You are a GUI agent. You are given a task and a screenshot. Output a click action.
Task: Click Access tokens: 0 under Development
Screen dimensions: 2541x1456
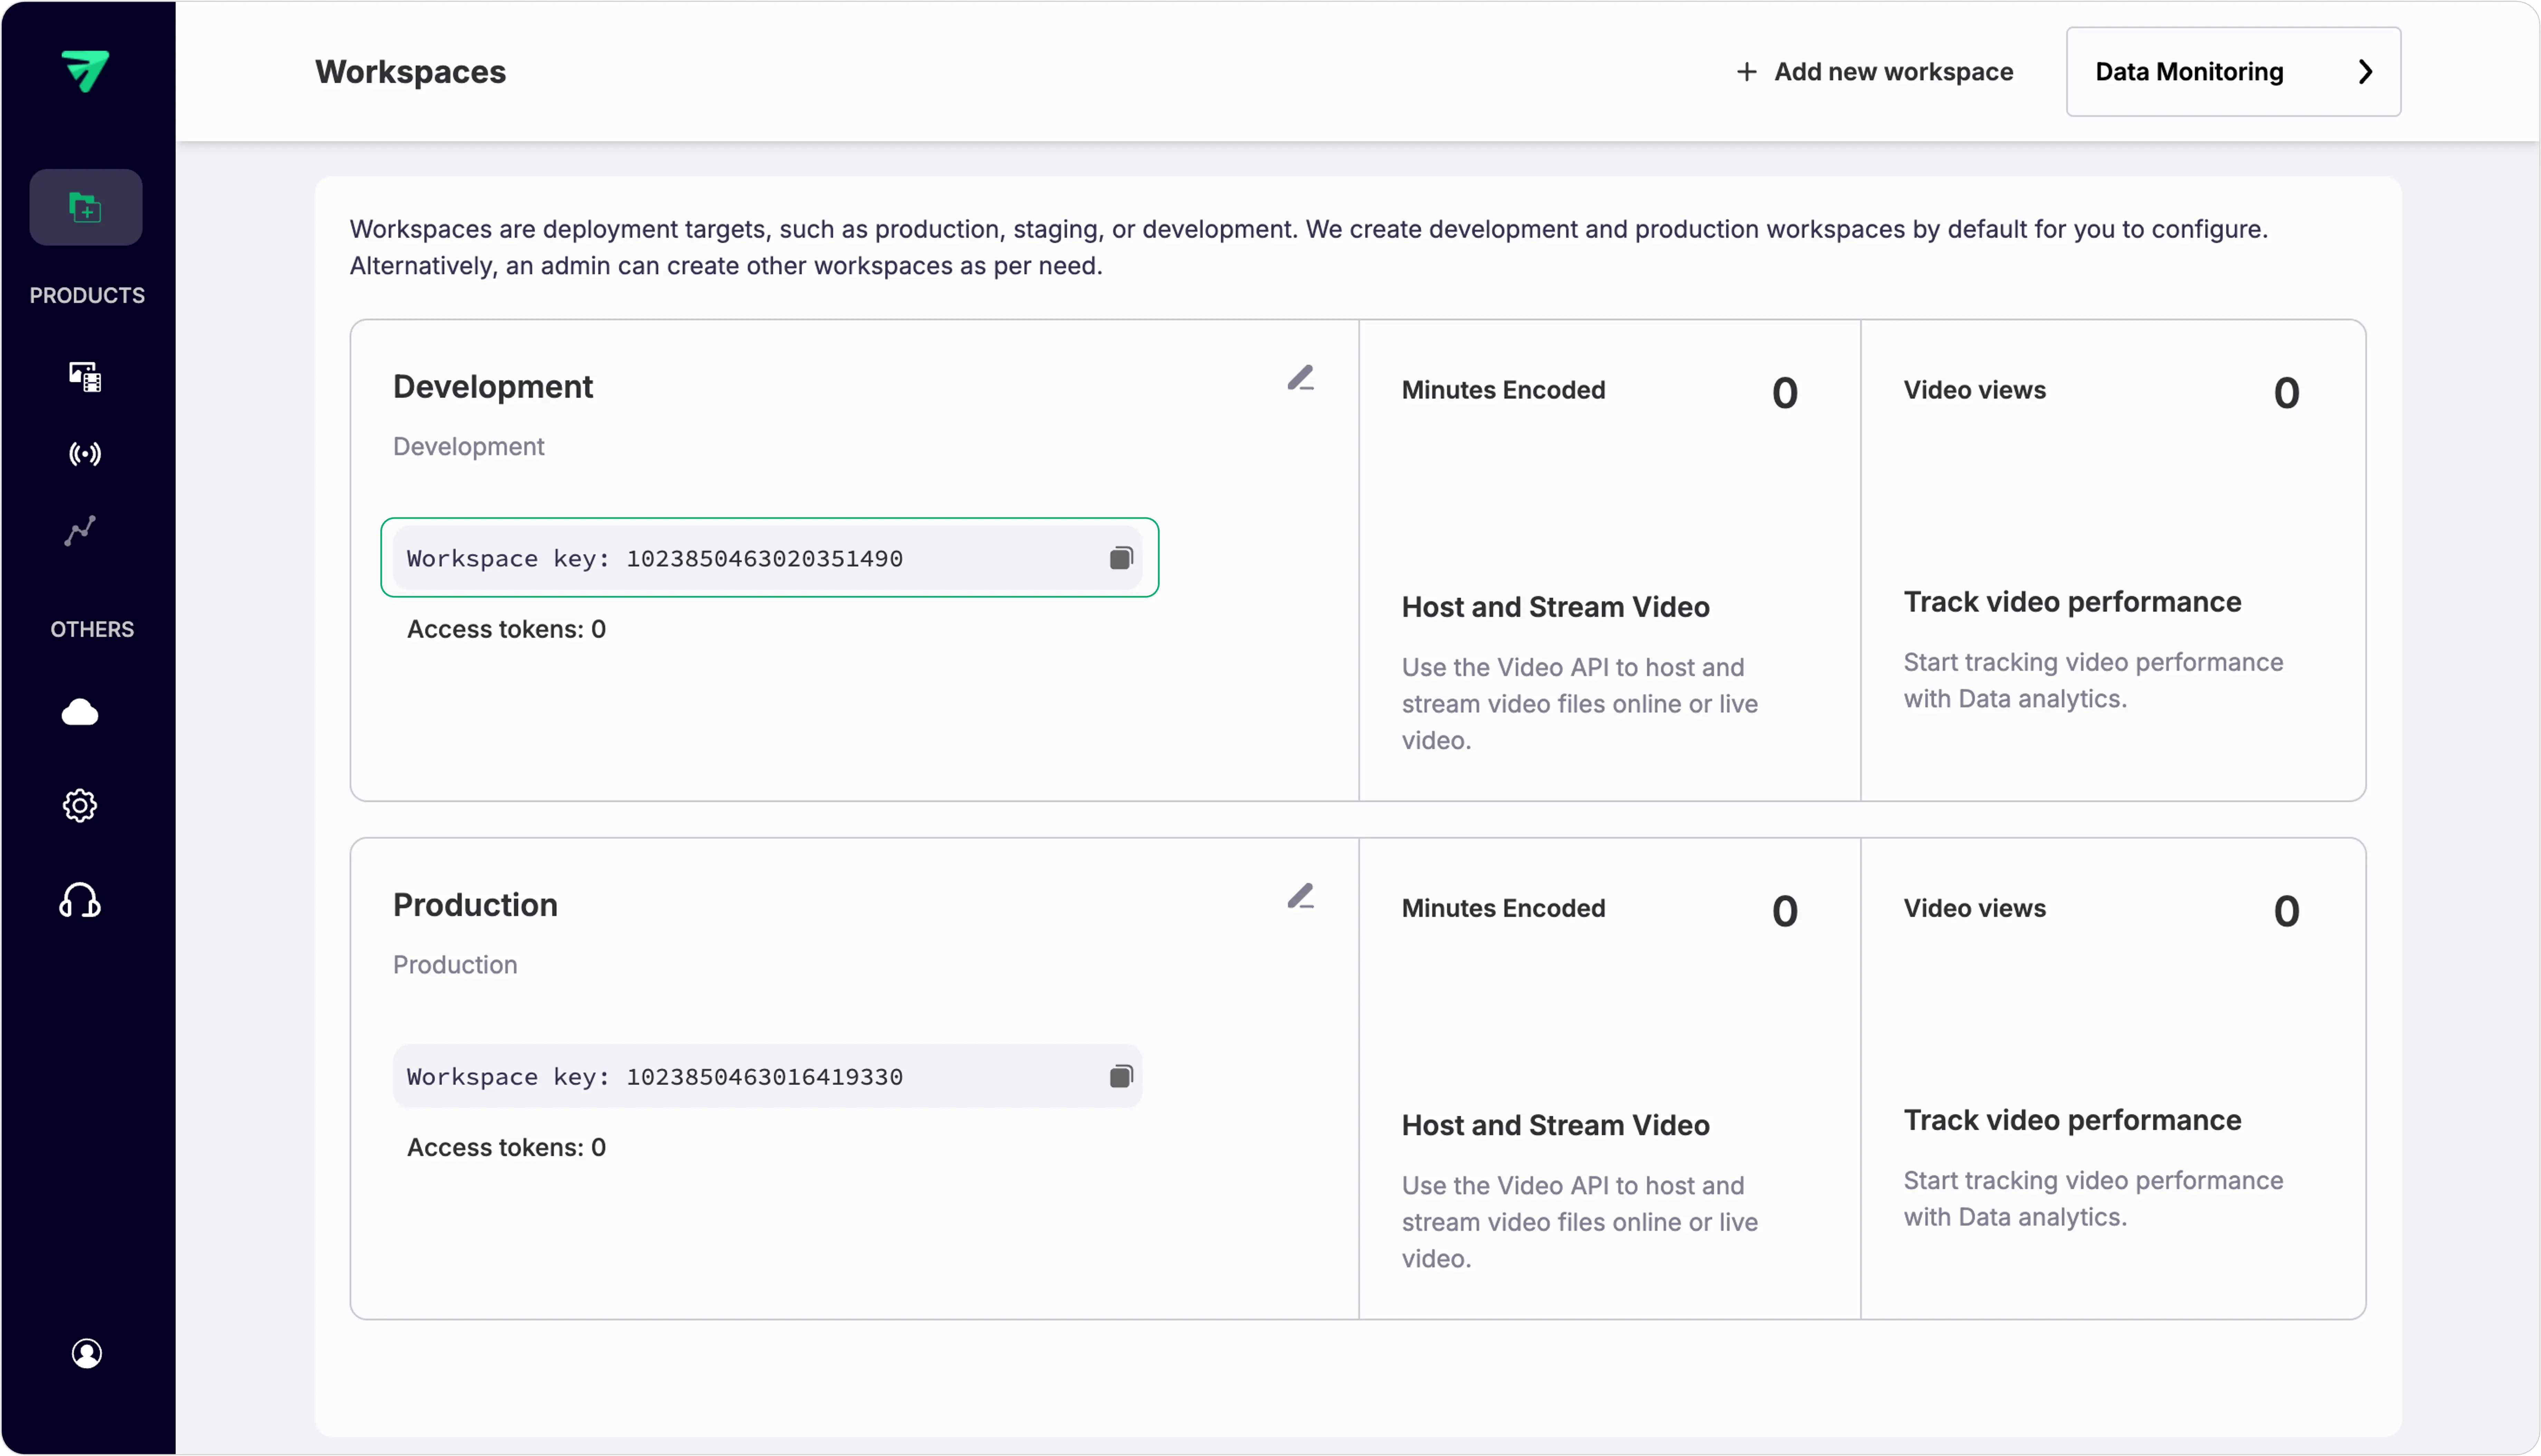[x=506, y=629]
